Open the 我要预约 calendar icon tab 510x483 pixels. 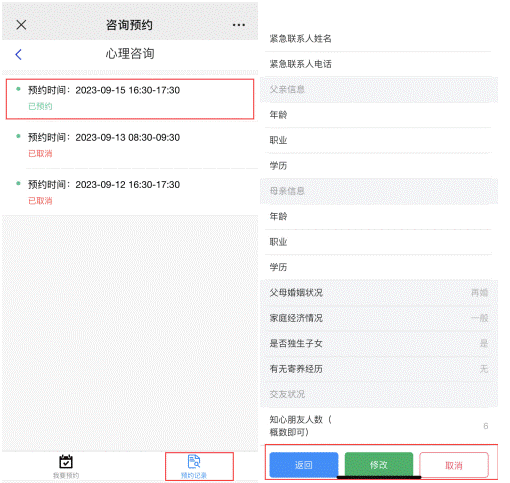[x=66, y=466]
